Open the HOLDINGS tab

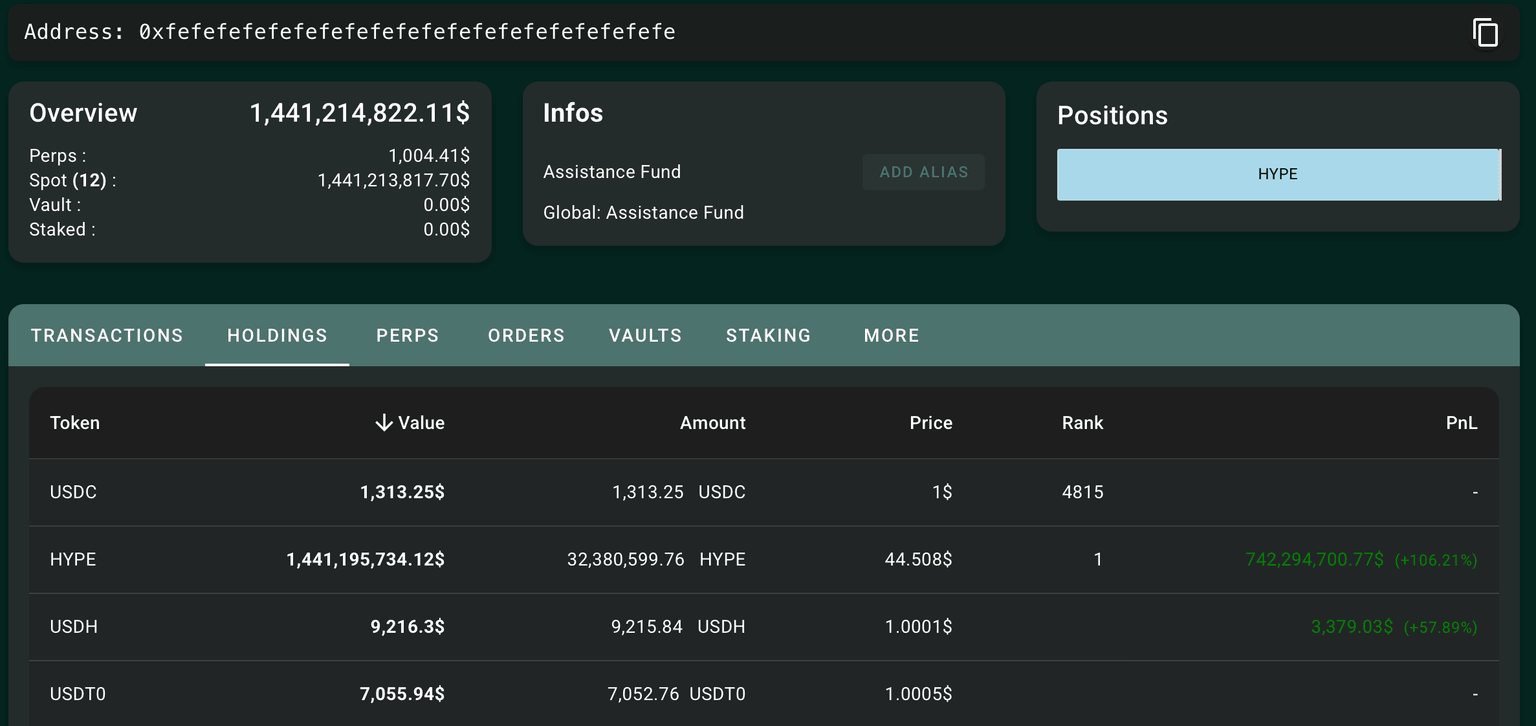(277, 336)
